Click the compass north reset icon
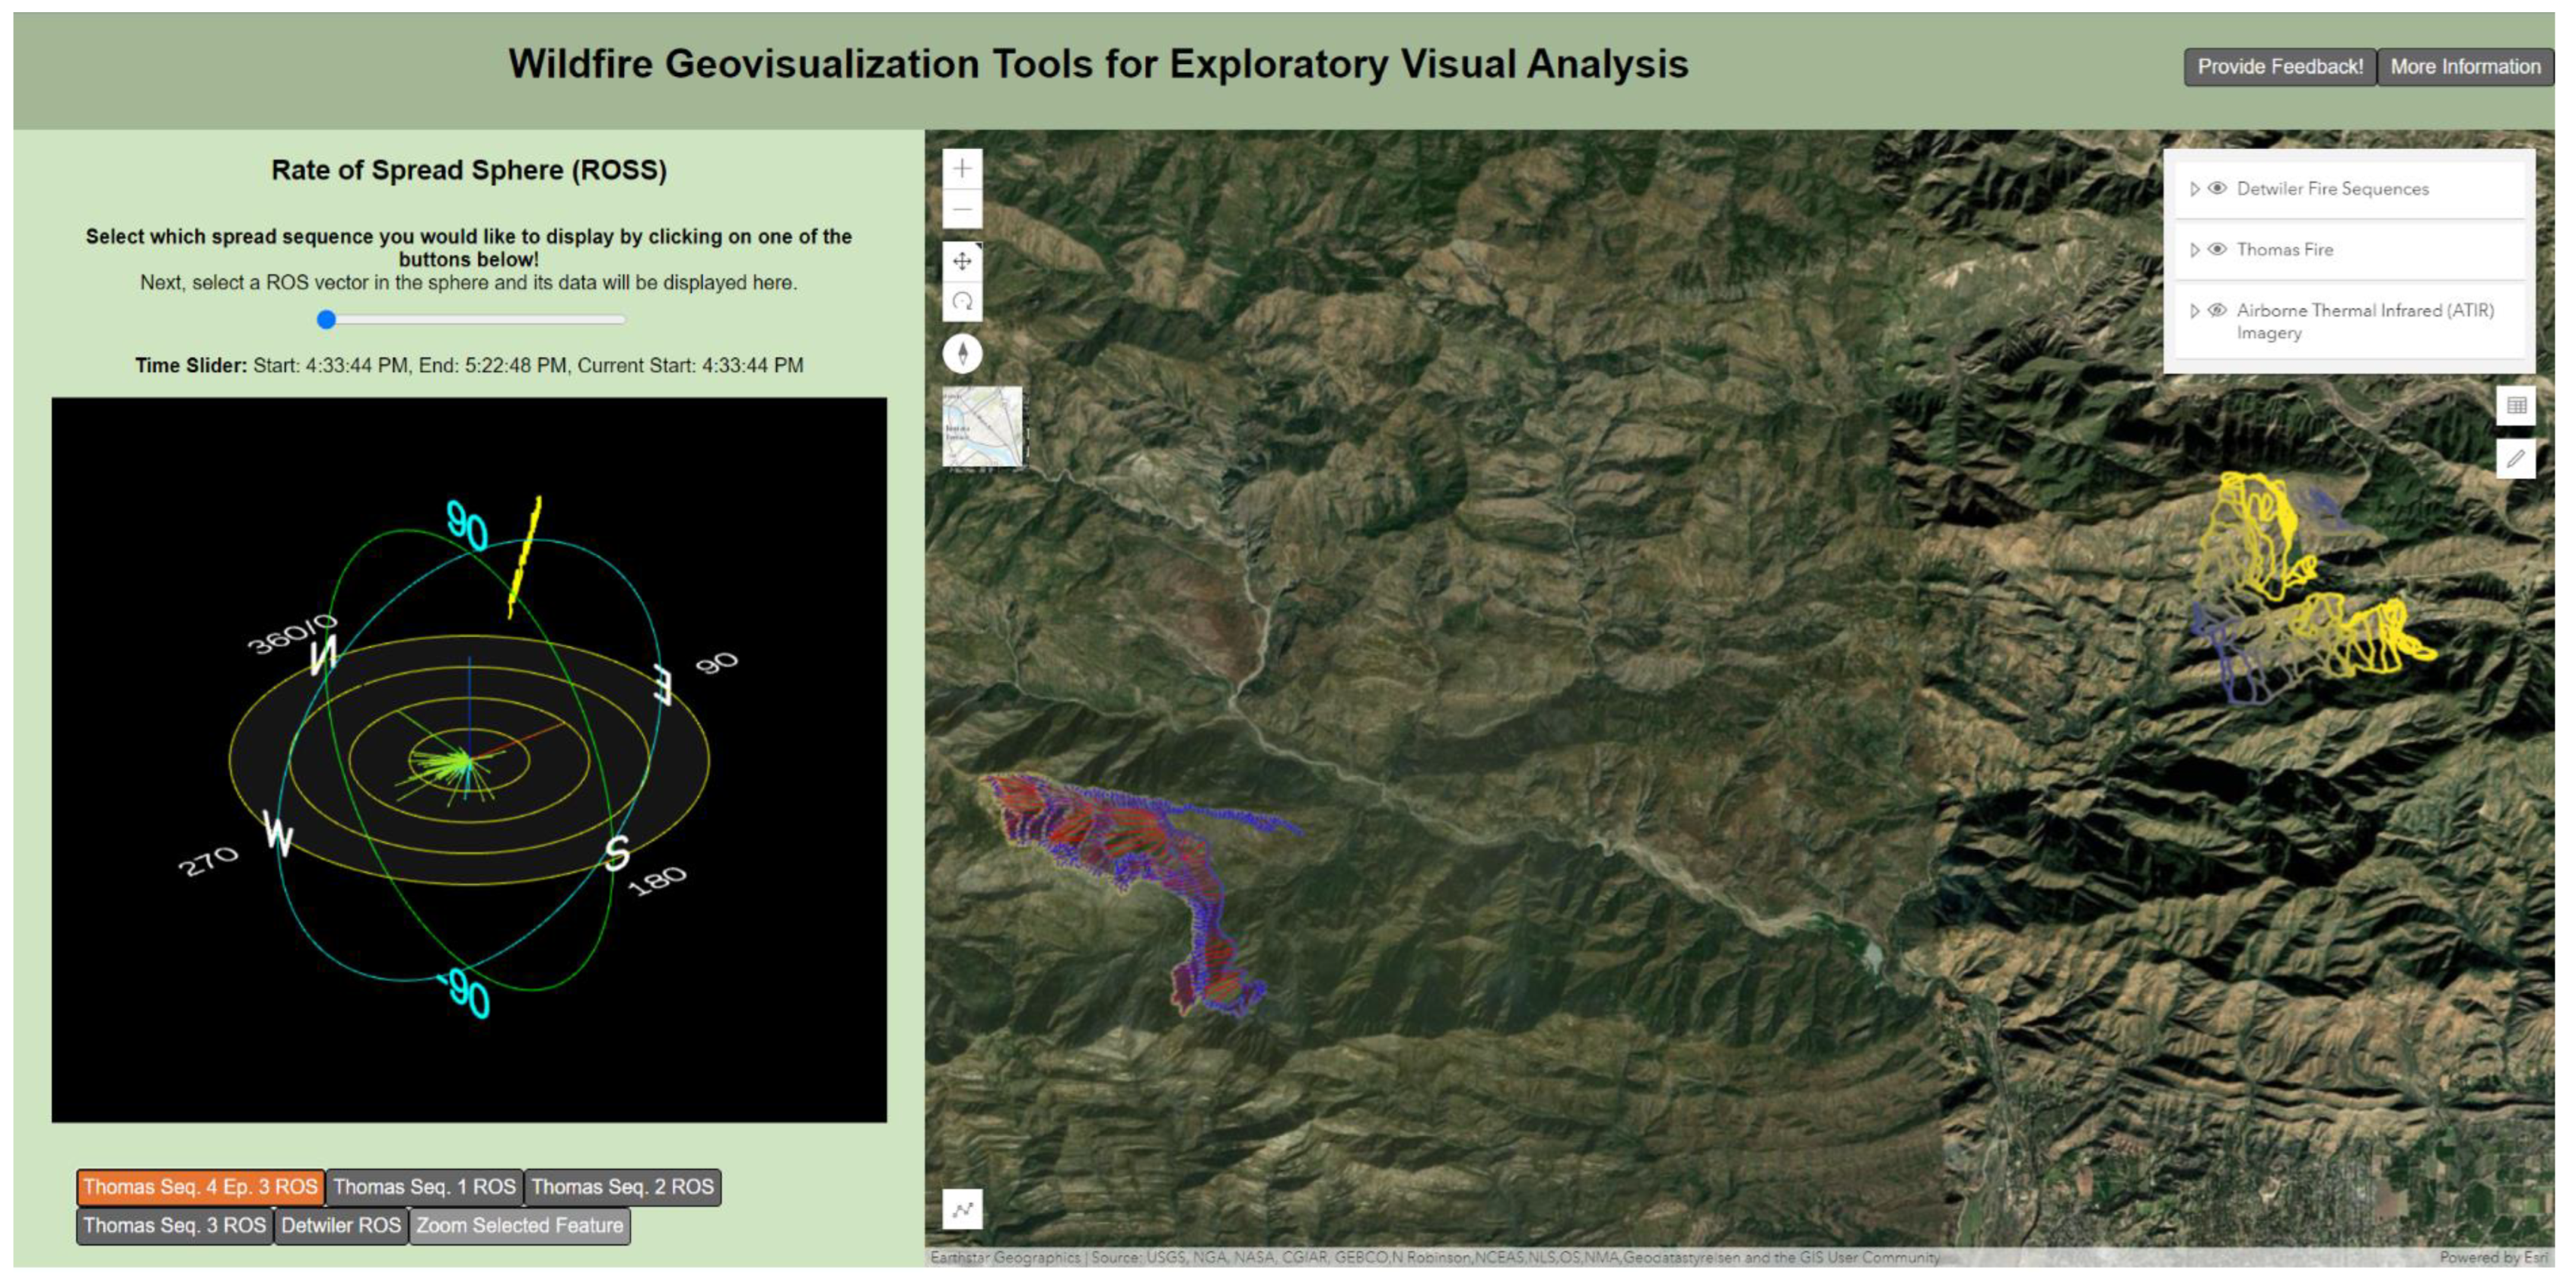This screenshot has height=1286, width=2576. tap(962, 353)
